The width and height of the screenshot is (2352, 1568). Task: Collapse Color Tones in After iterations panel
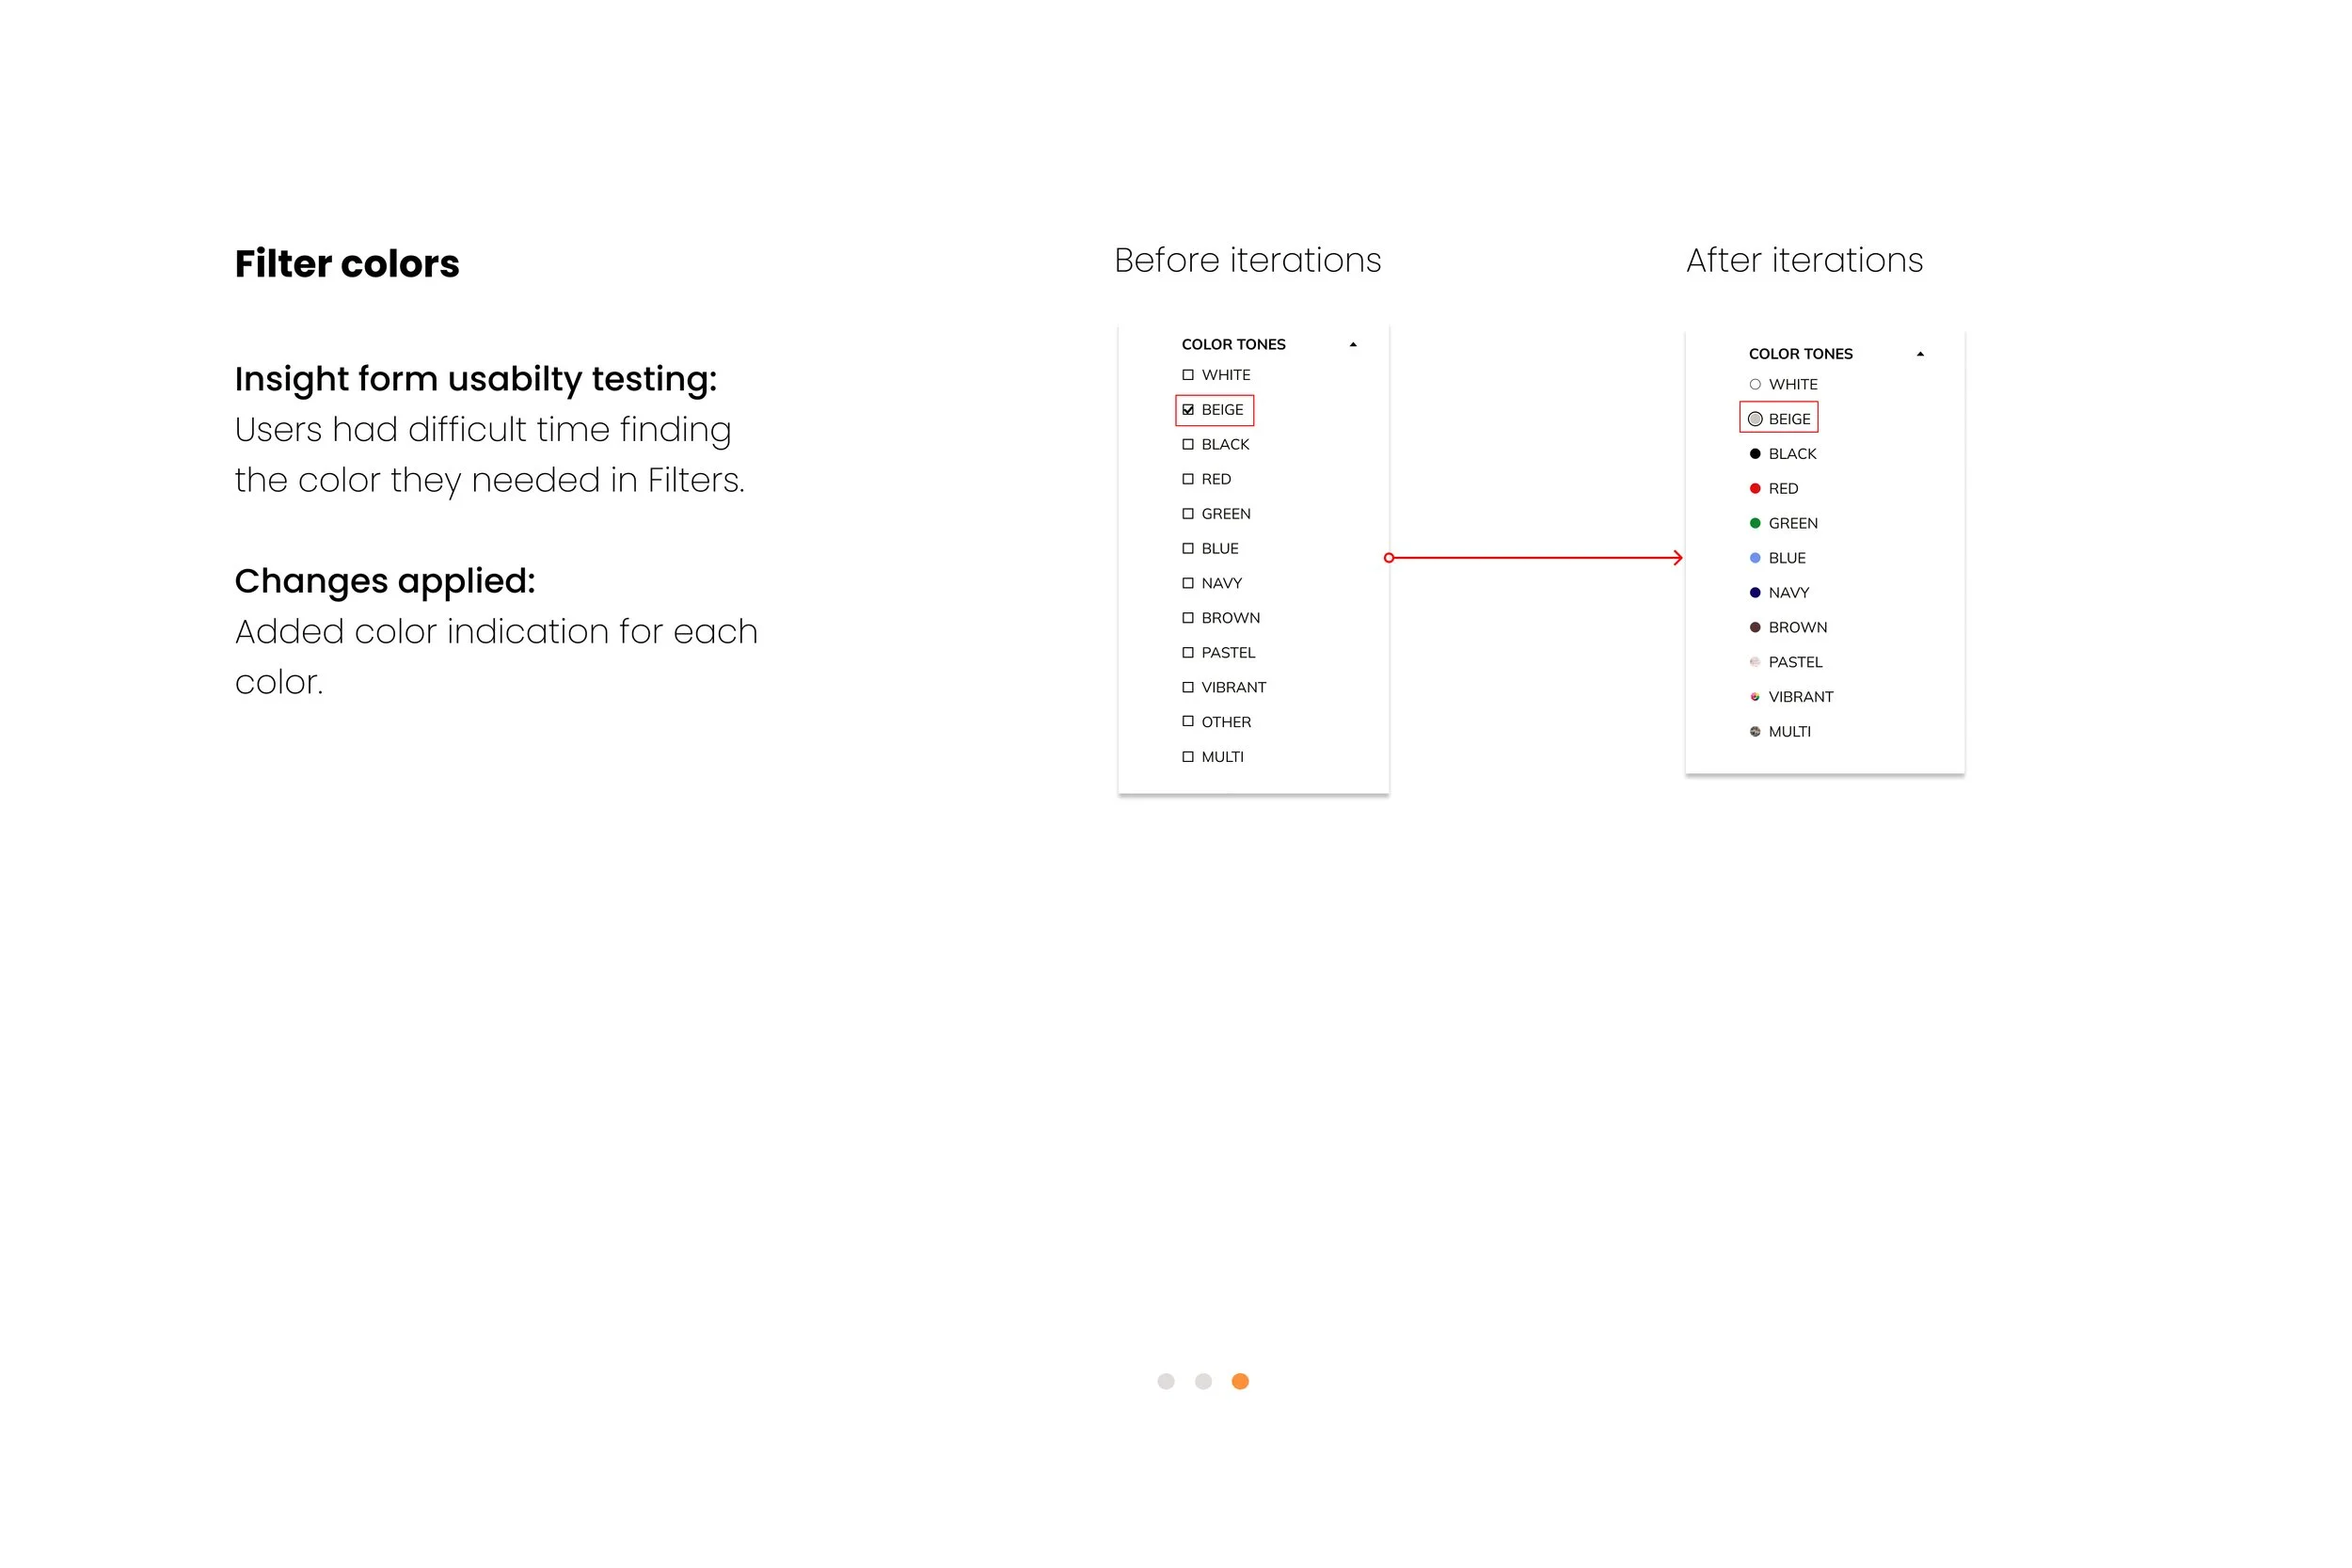1920,354
